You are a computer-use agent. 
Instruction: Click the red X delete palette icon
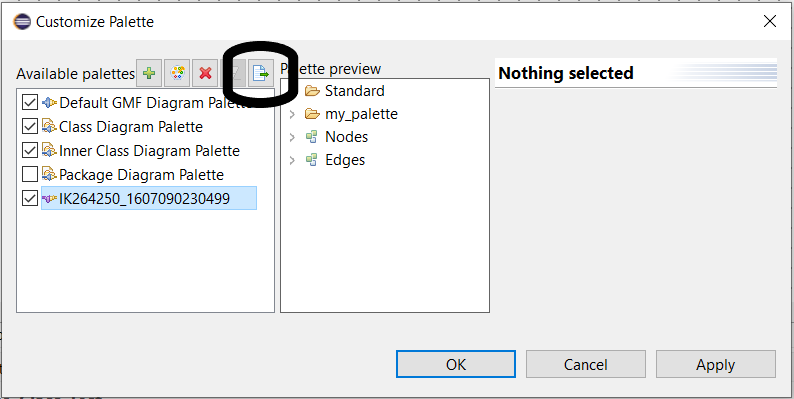pos(205,73)
